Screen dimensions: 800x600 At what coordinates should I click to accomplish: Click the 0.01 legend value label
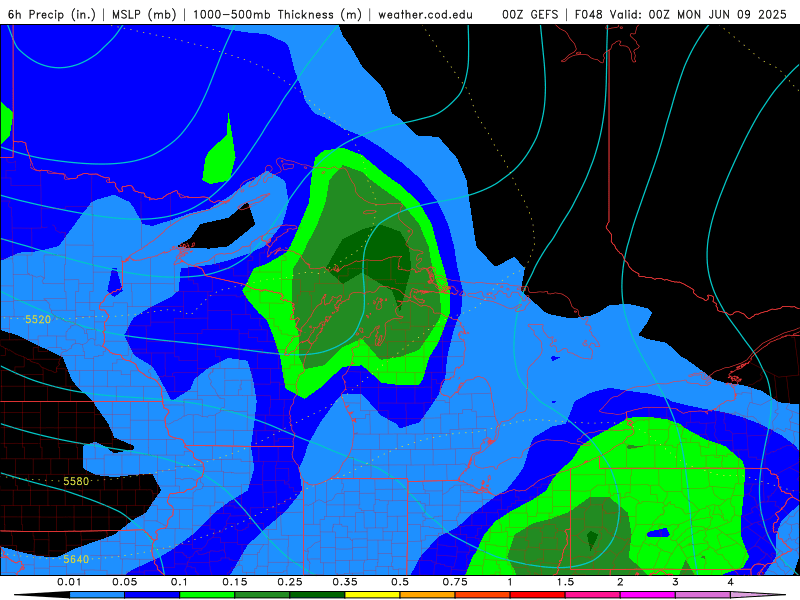click(69, 582)
